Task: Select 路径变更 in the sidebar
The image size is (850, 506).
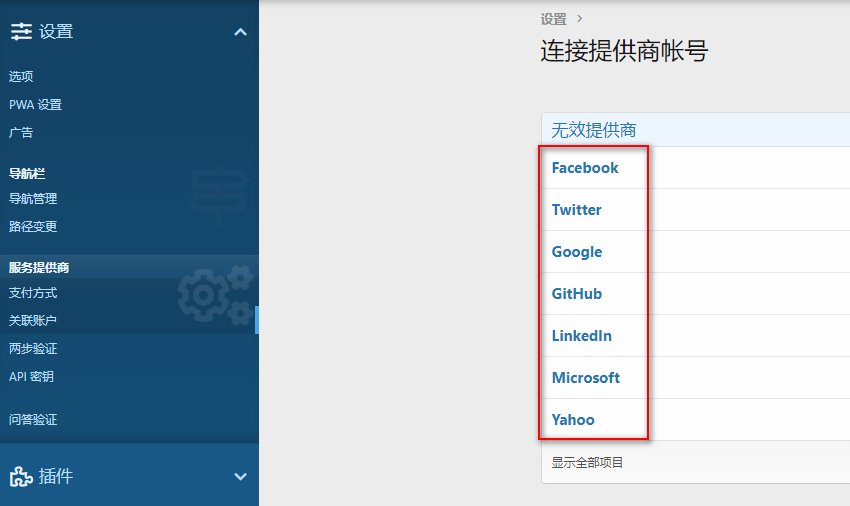Action: pos(33,226)
